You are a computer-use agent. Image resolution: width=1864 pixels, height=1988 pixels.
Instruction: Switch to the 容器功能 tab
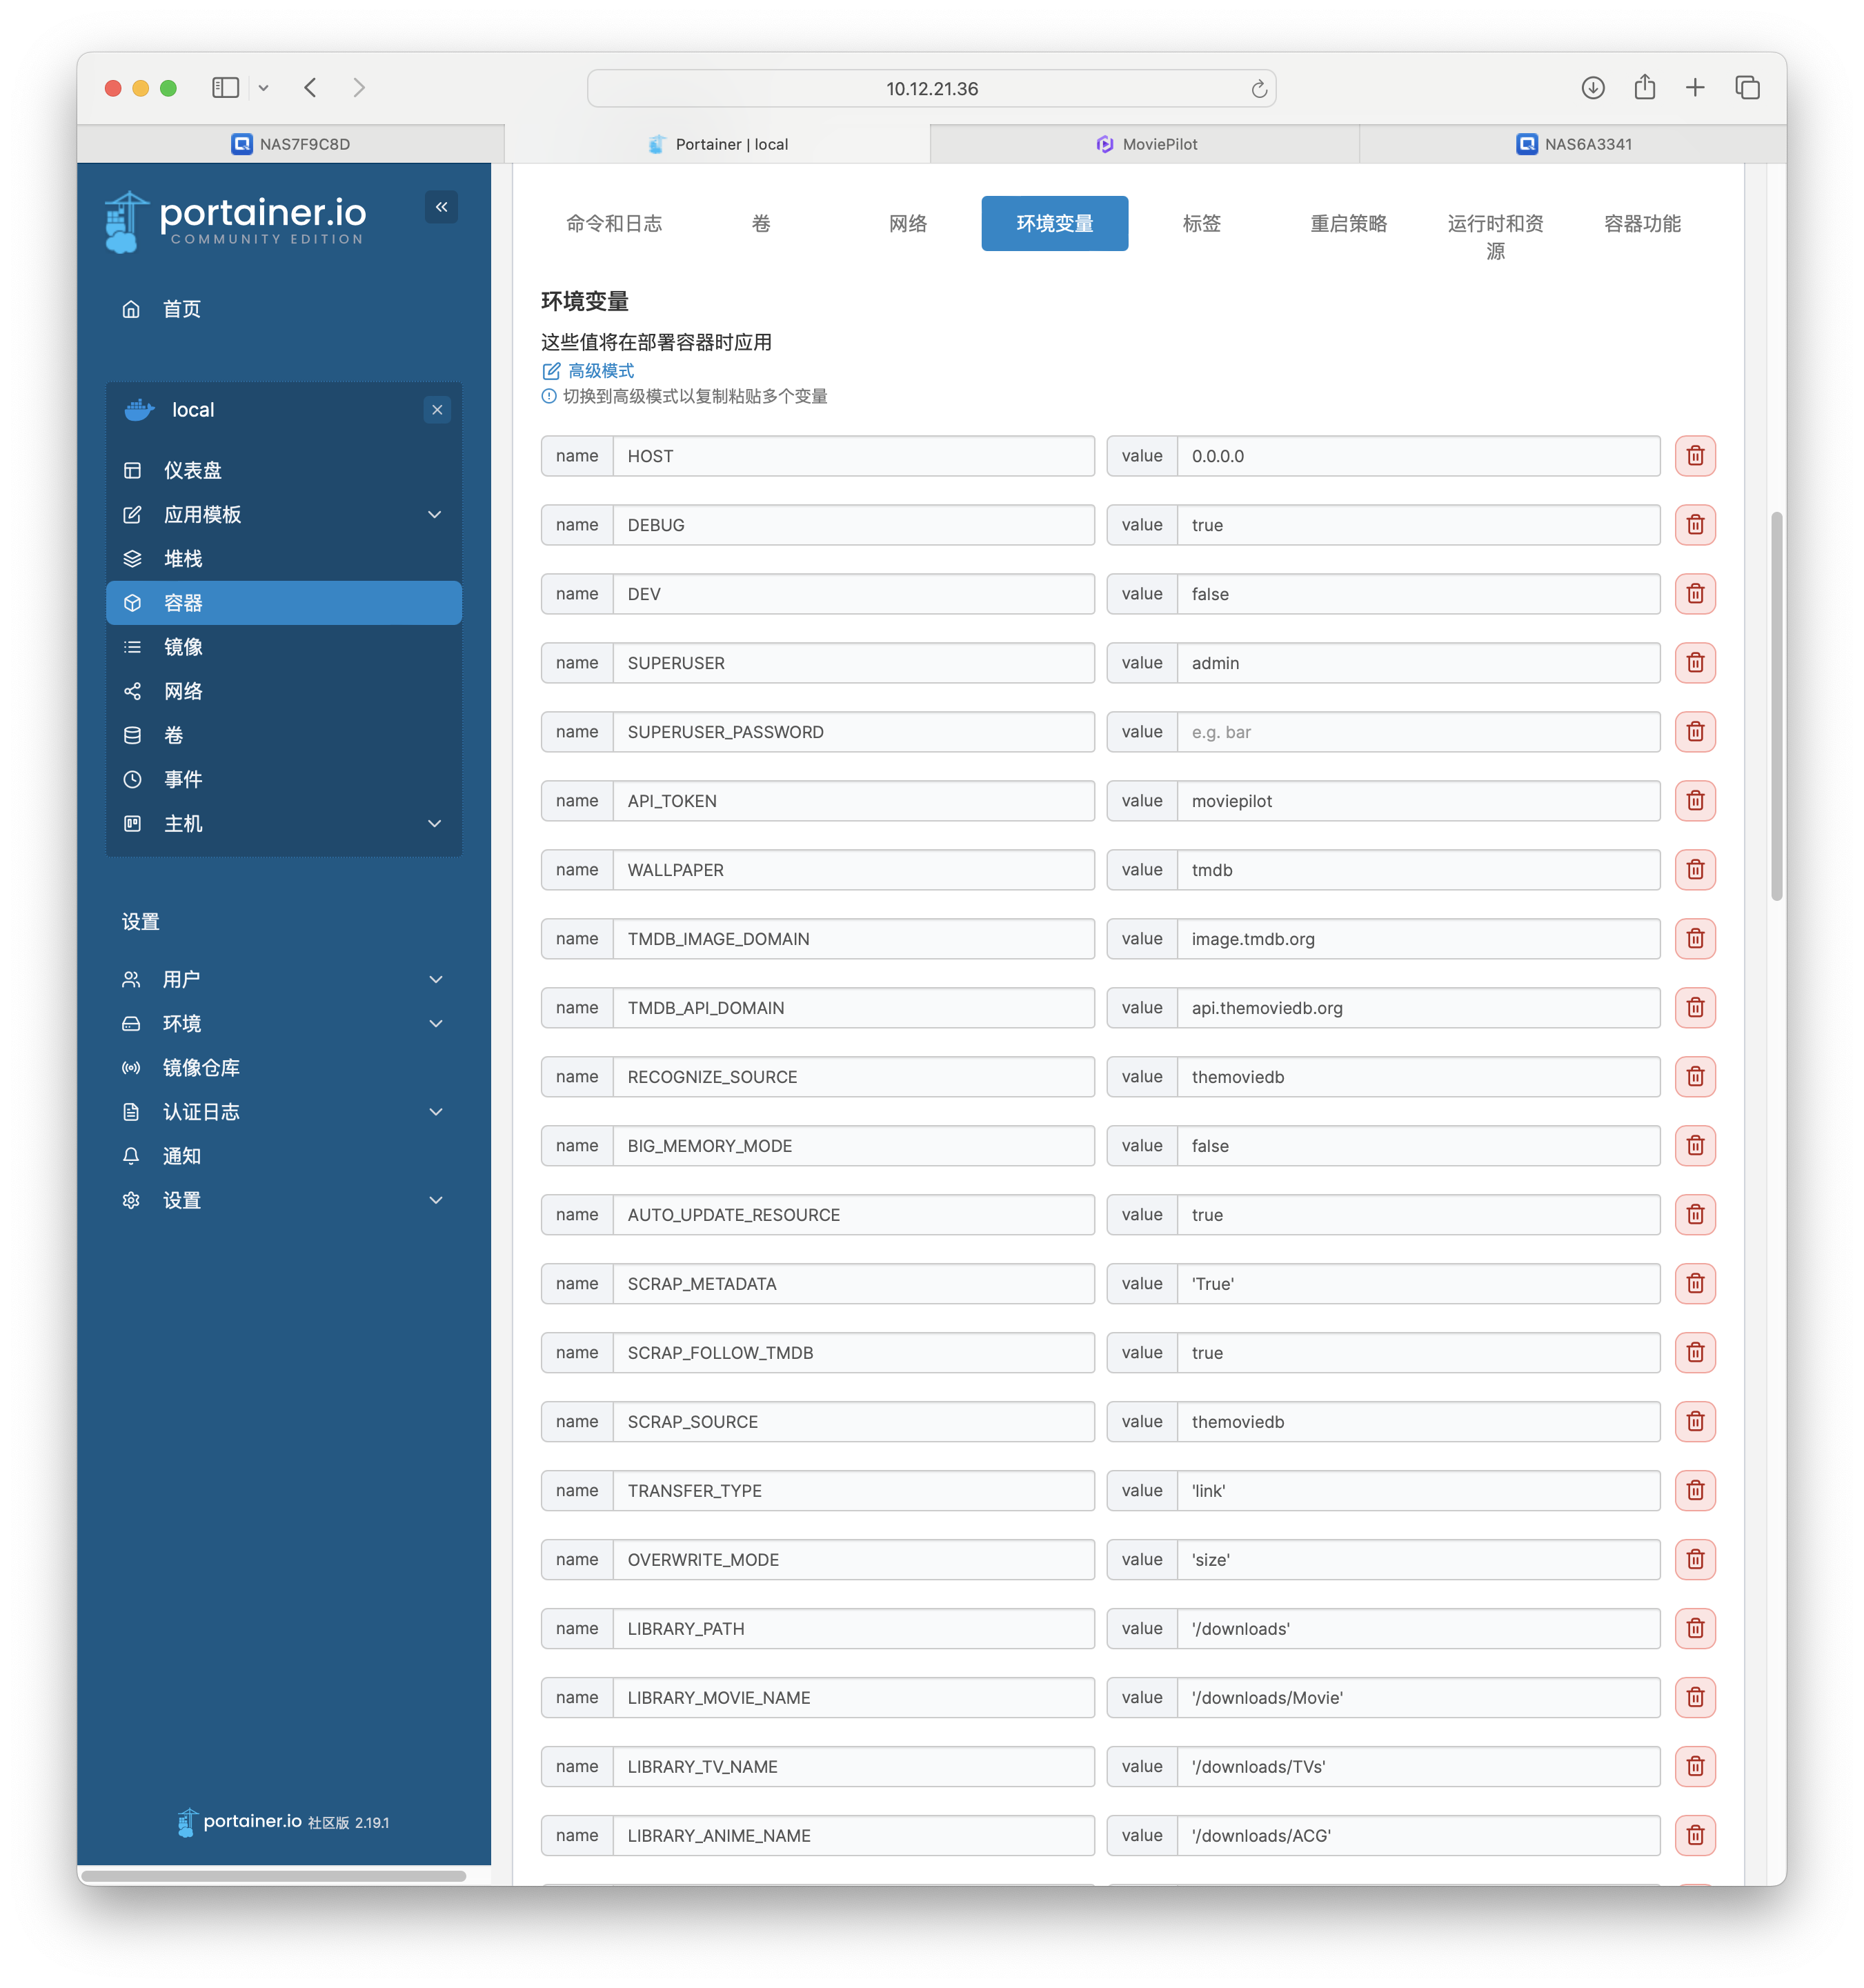[1642, 223]
